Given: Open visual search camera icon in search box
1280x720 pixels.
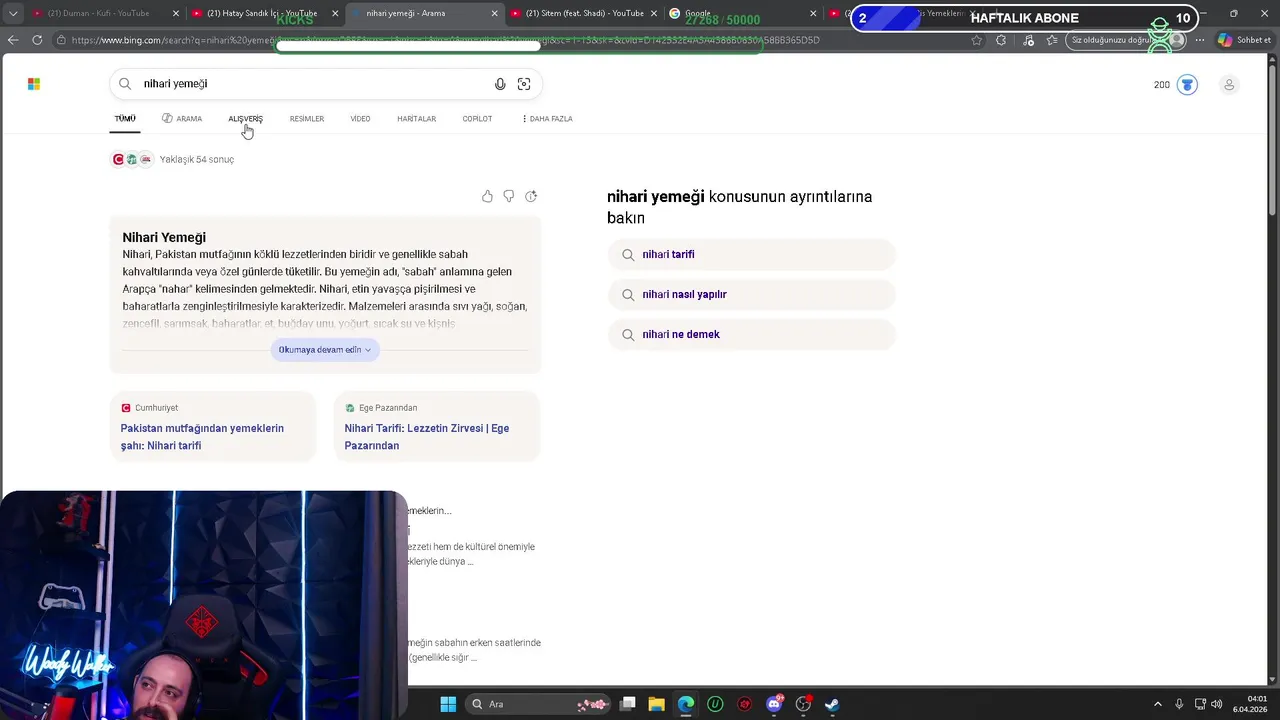Looking at the screenshot, I should (524, 84).
